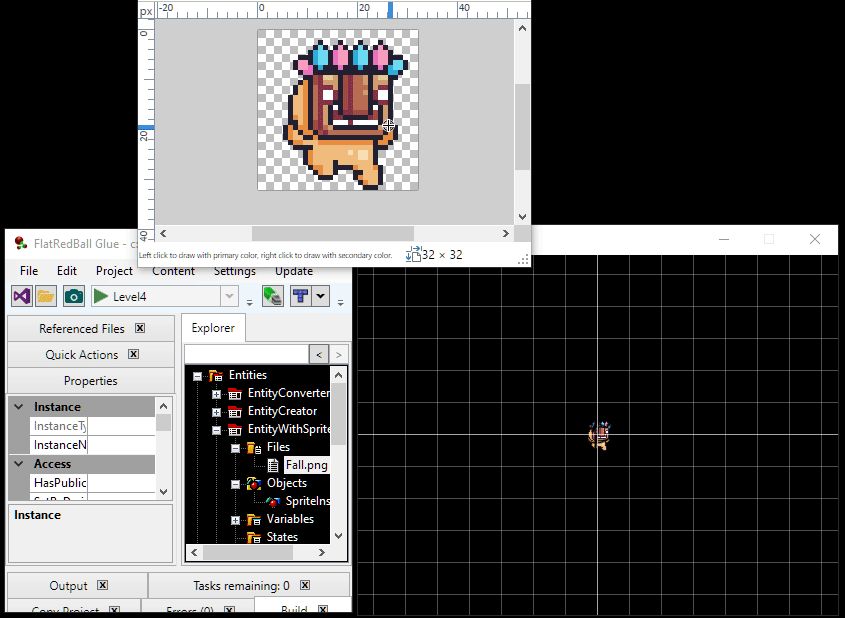Open the Project menu
Screen dimensions: 845x618
114,271
